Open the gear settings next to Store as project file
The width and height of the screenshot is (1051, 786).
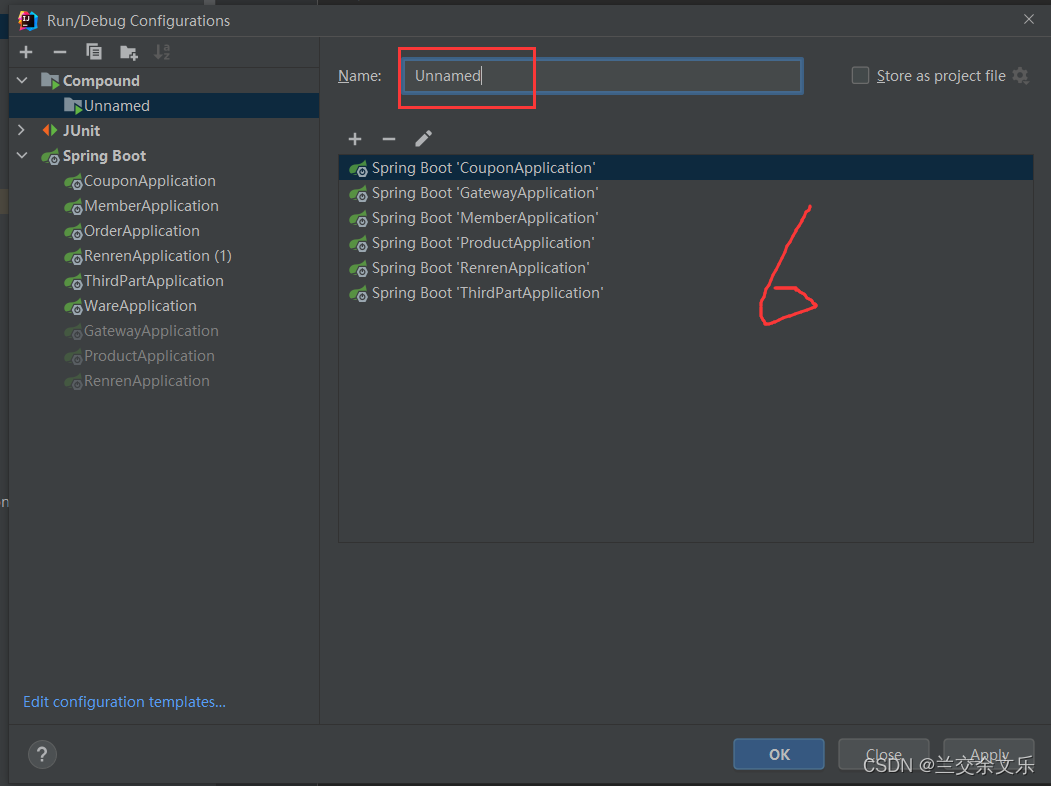pyautogui.click(x=1020, y=76)
